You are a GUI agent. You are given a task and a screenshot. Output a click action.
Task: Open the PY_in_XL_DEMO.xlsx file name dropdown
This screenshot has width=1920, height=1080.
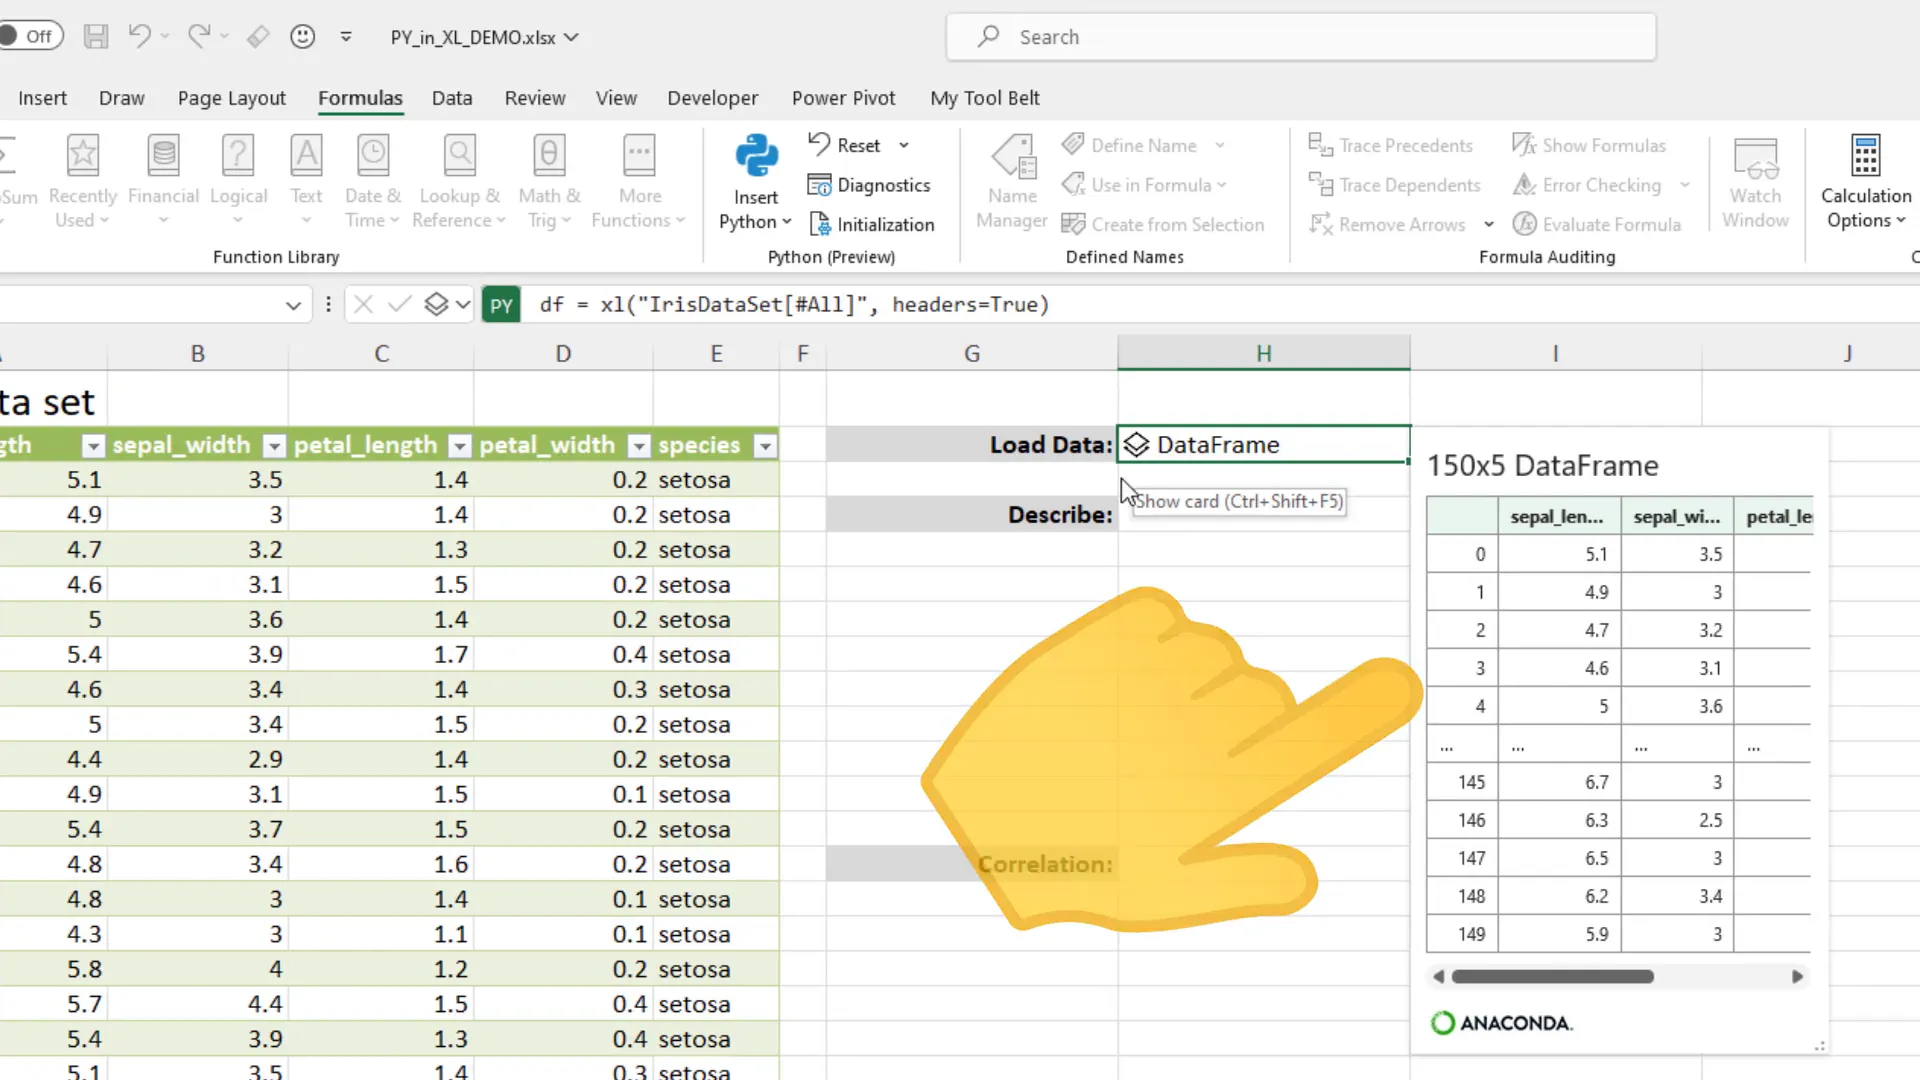(570, 37)
